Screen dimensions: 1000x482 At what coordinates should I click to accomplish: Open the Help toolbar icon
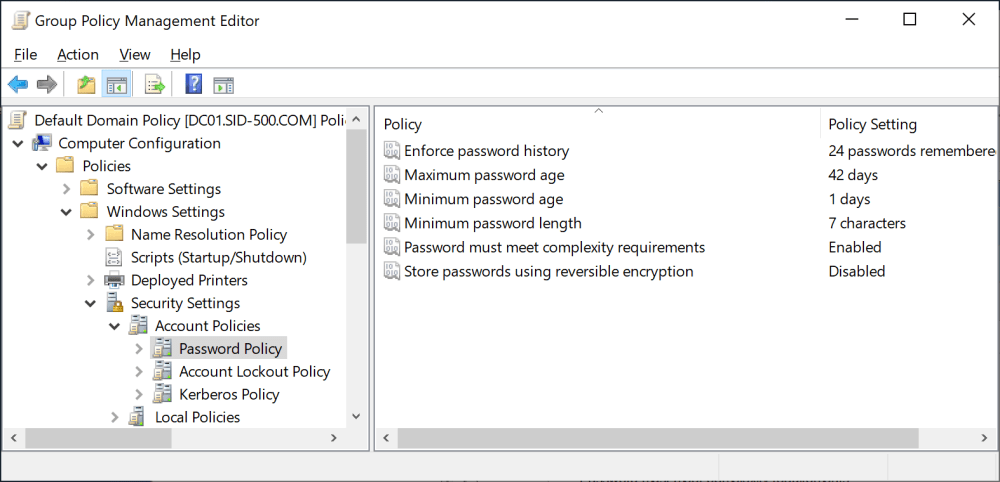[194, 85]
